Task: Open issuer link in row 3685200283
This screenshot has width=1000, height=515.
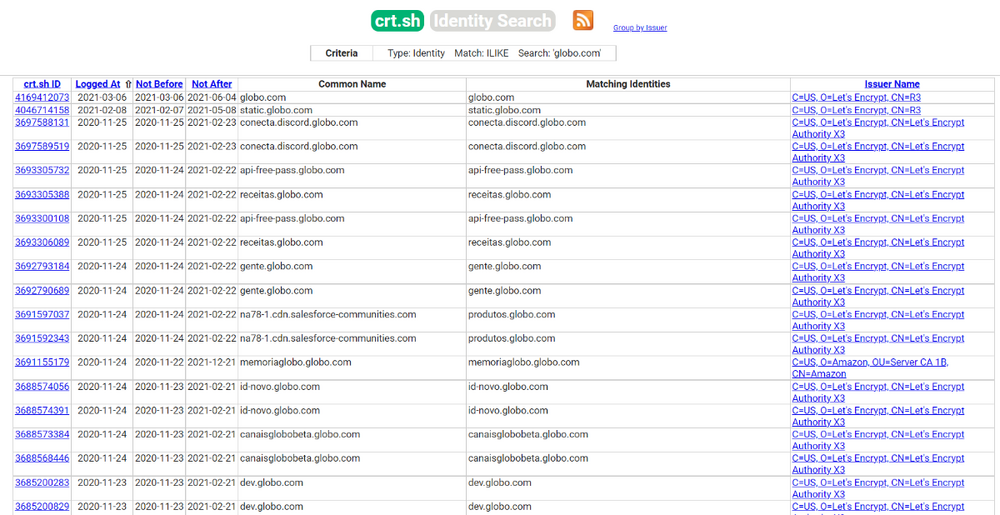Action: coord(878,488)
